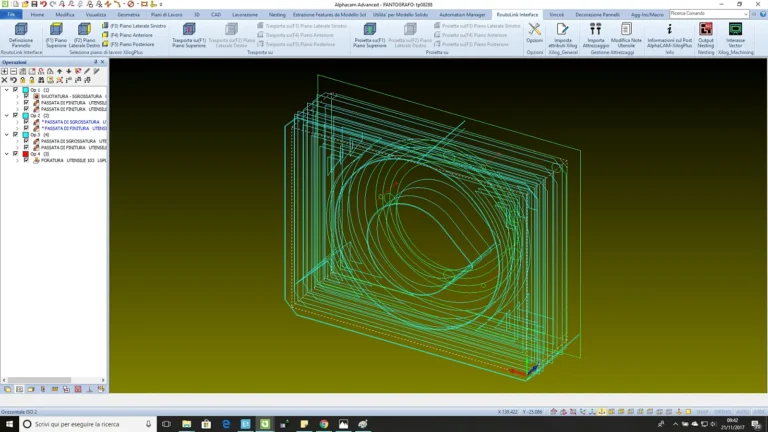Open the Nesting ribbon tab
The image size is (768, 432).
[x=277, y=15]
